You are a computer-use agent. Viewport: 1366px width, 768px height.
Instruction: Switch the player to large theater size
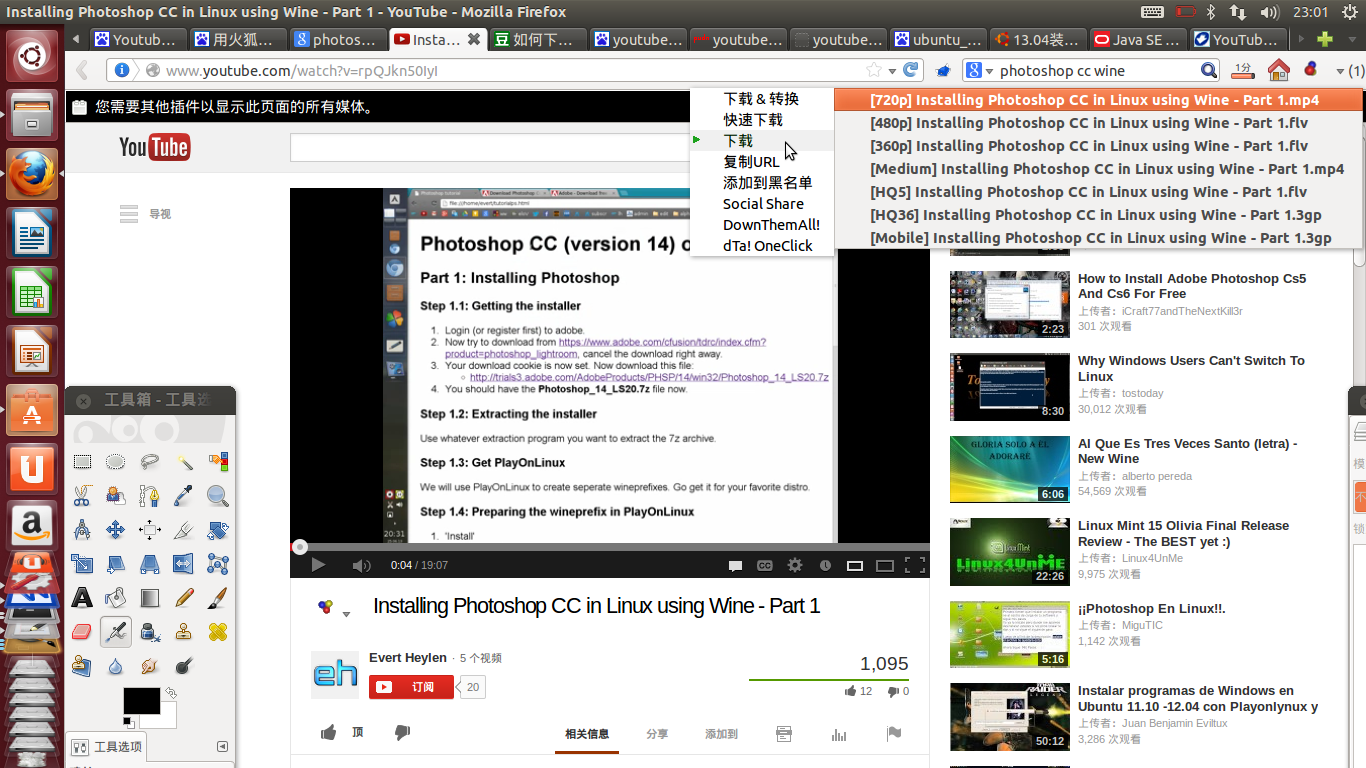(884, 566)
